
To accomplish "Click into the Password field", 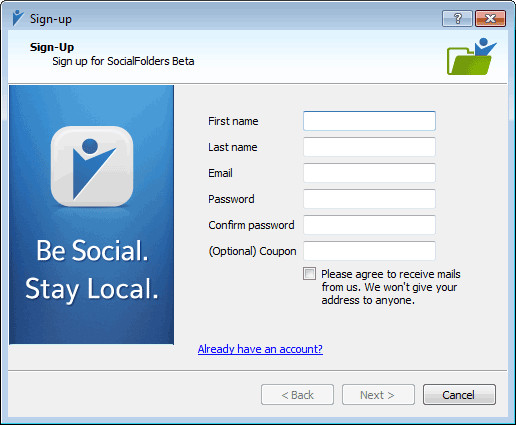I will click(x=369, y=199).
